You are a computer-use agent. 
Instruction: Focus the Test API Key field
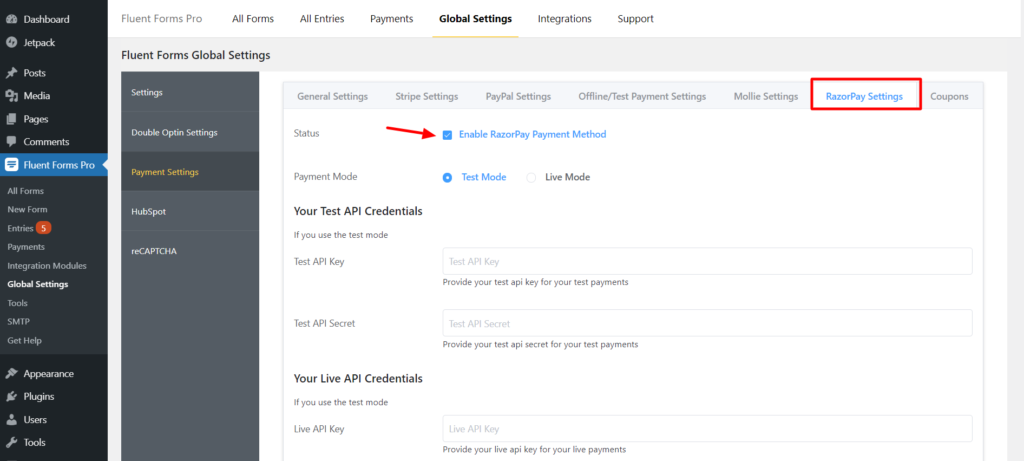(707, 261)
